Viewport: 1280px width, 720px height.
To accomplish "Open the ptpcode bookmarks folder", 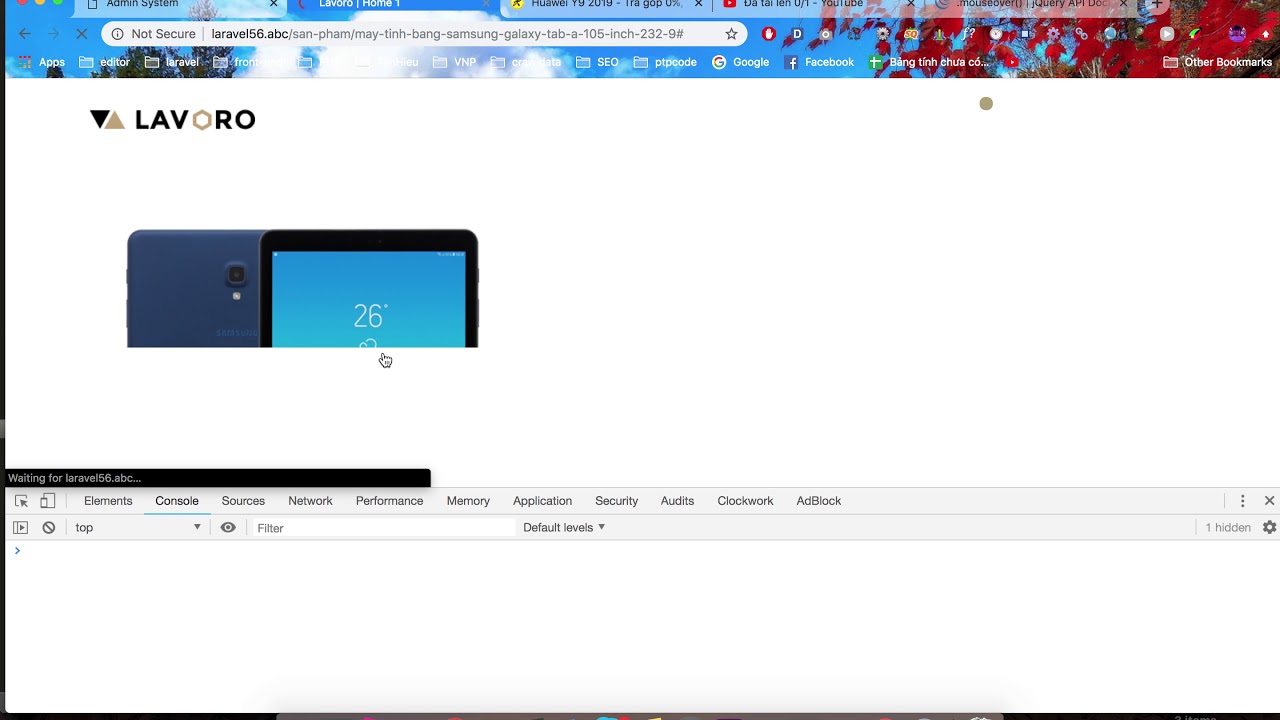I will click(665, 62).
